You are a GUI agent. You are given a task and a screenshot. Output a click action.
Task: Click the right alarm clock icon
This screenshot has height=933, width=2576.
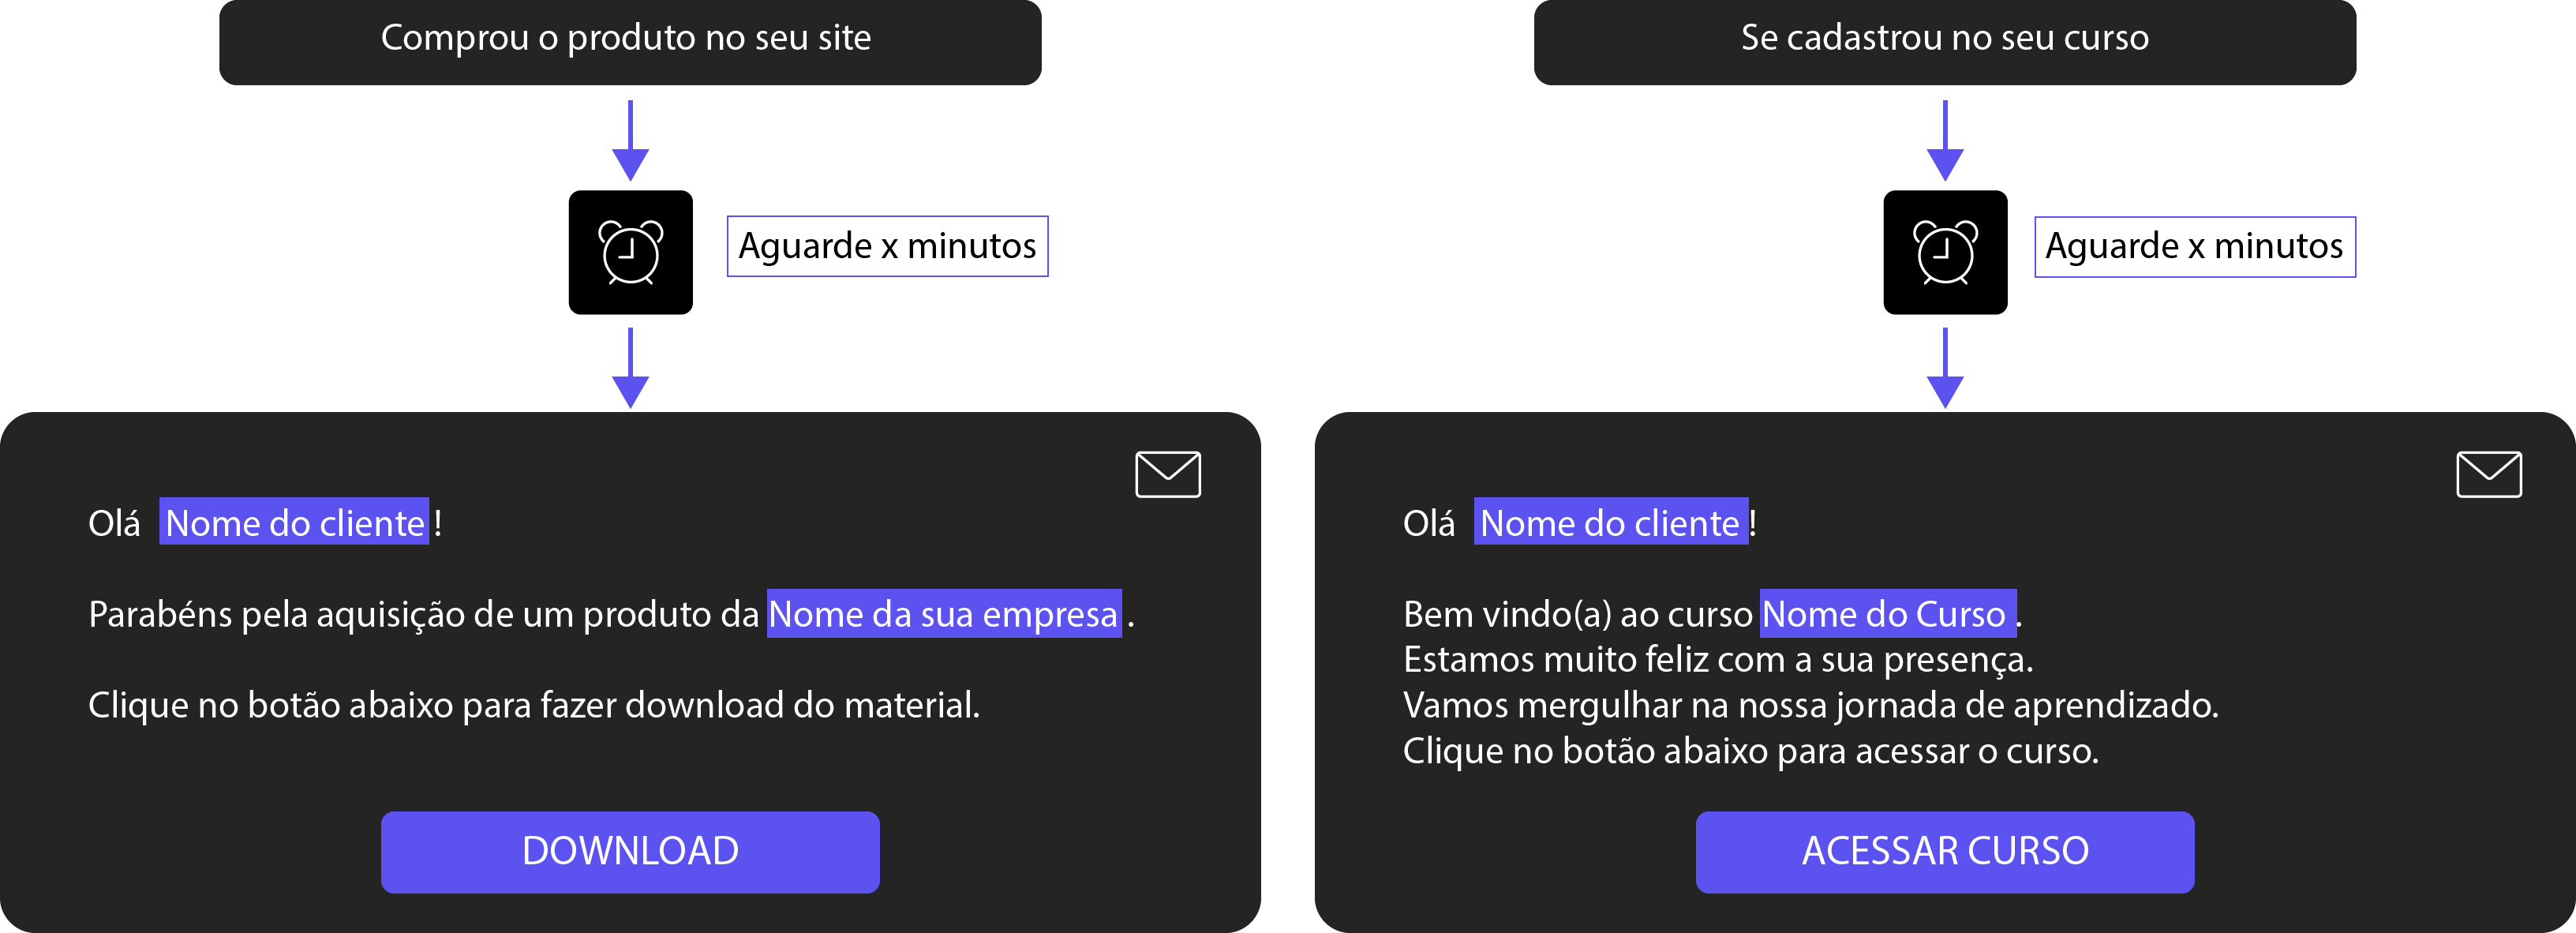pos(1945,252)
